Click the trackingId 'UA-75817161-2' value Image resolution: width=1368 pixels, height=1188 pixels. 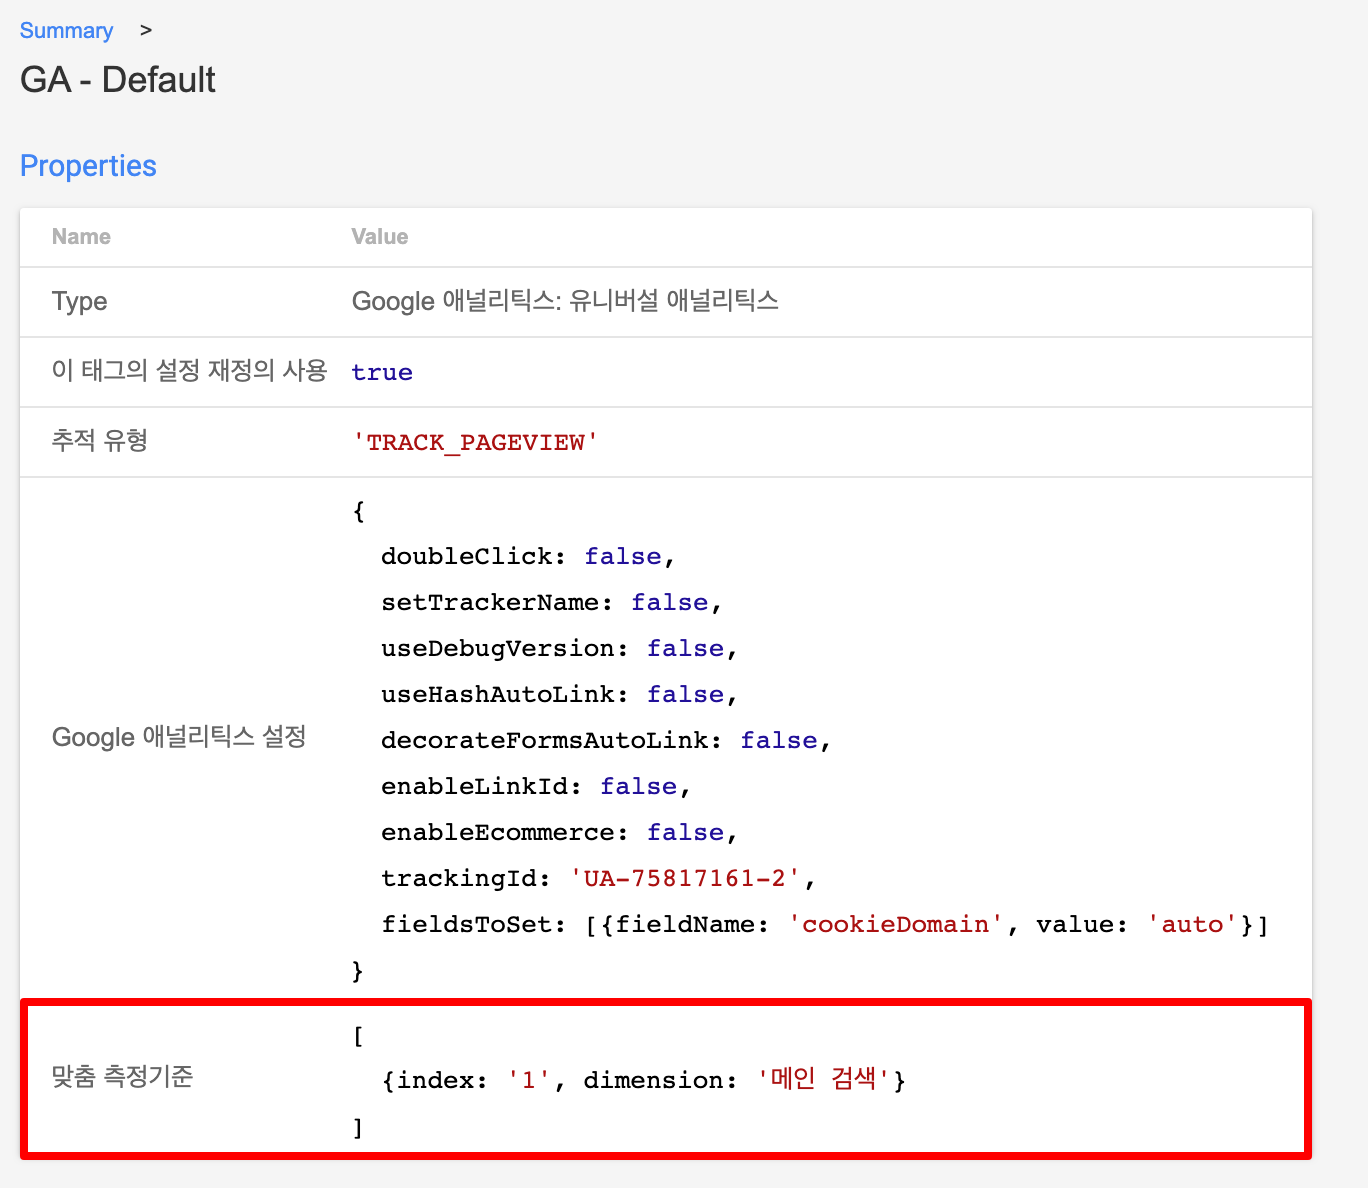pos(685,878)
